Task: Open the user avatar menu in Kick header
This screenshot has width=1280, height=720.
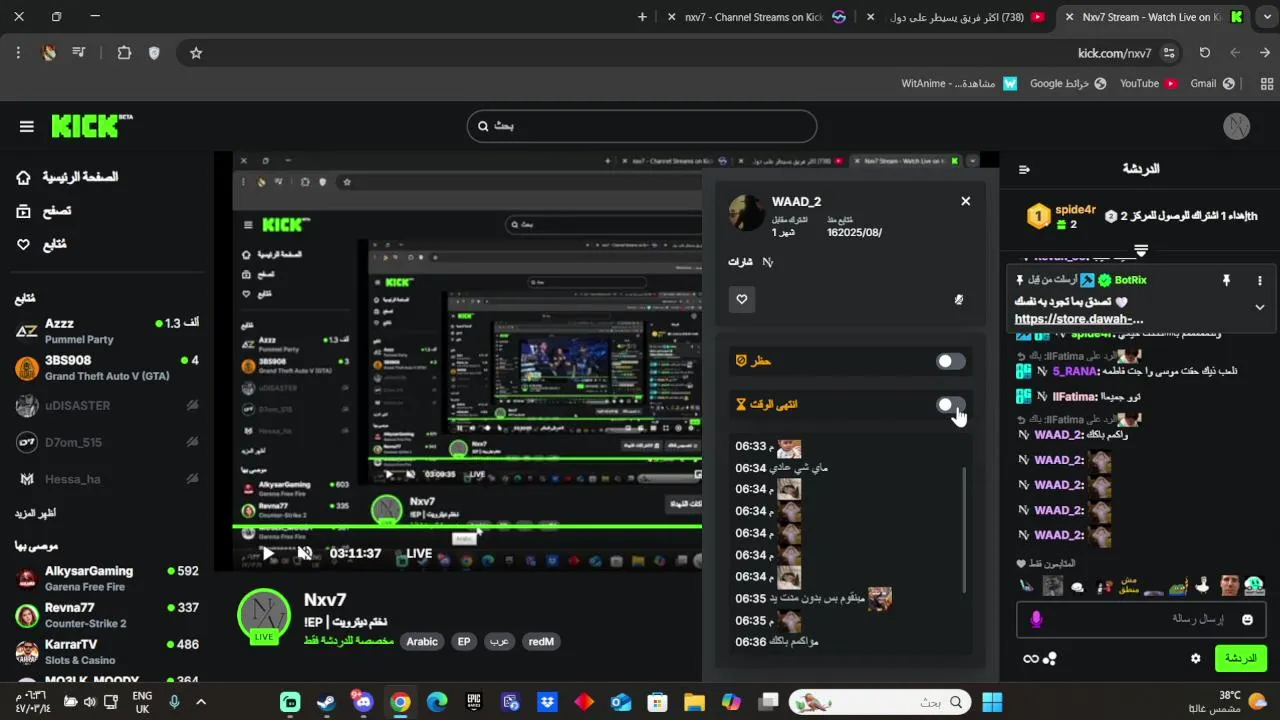Action: click(x=1237, y=126)
